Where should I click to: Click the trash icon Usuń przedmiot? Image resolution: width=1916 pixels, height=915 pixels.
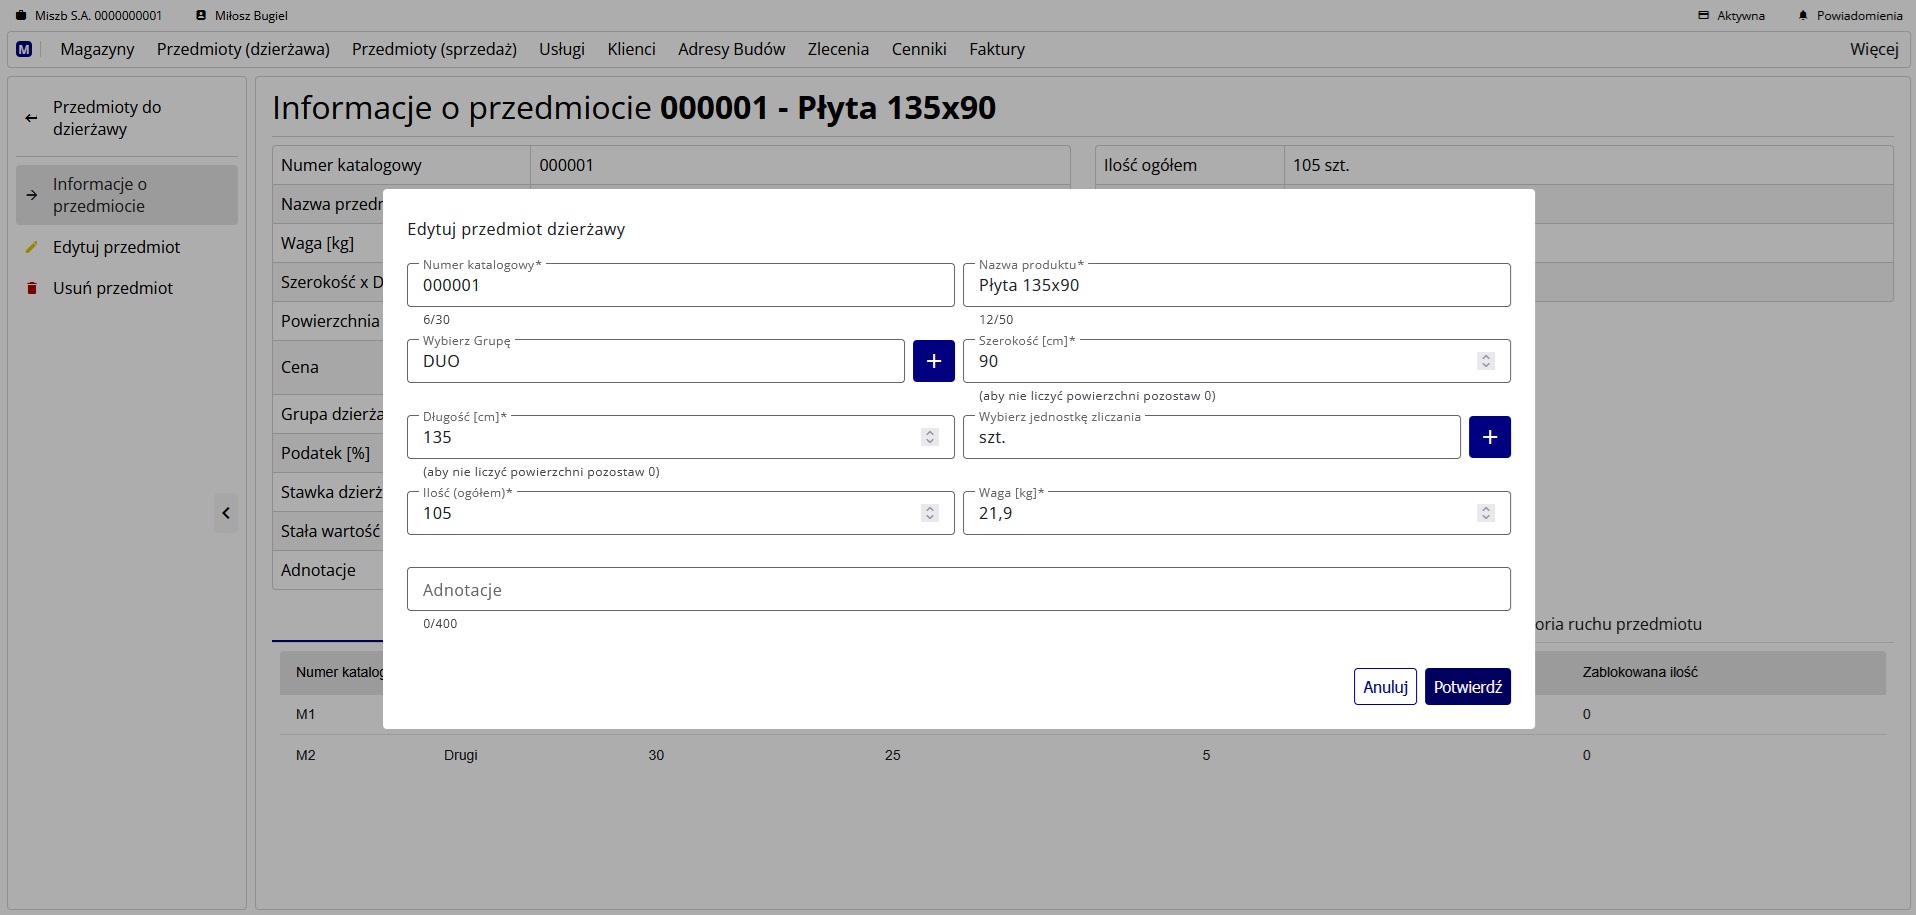tap(33, 288)
